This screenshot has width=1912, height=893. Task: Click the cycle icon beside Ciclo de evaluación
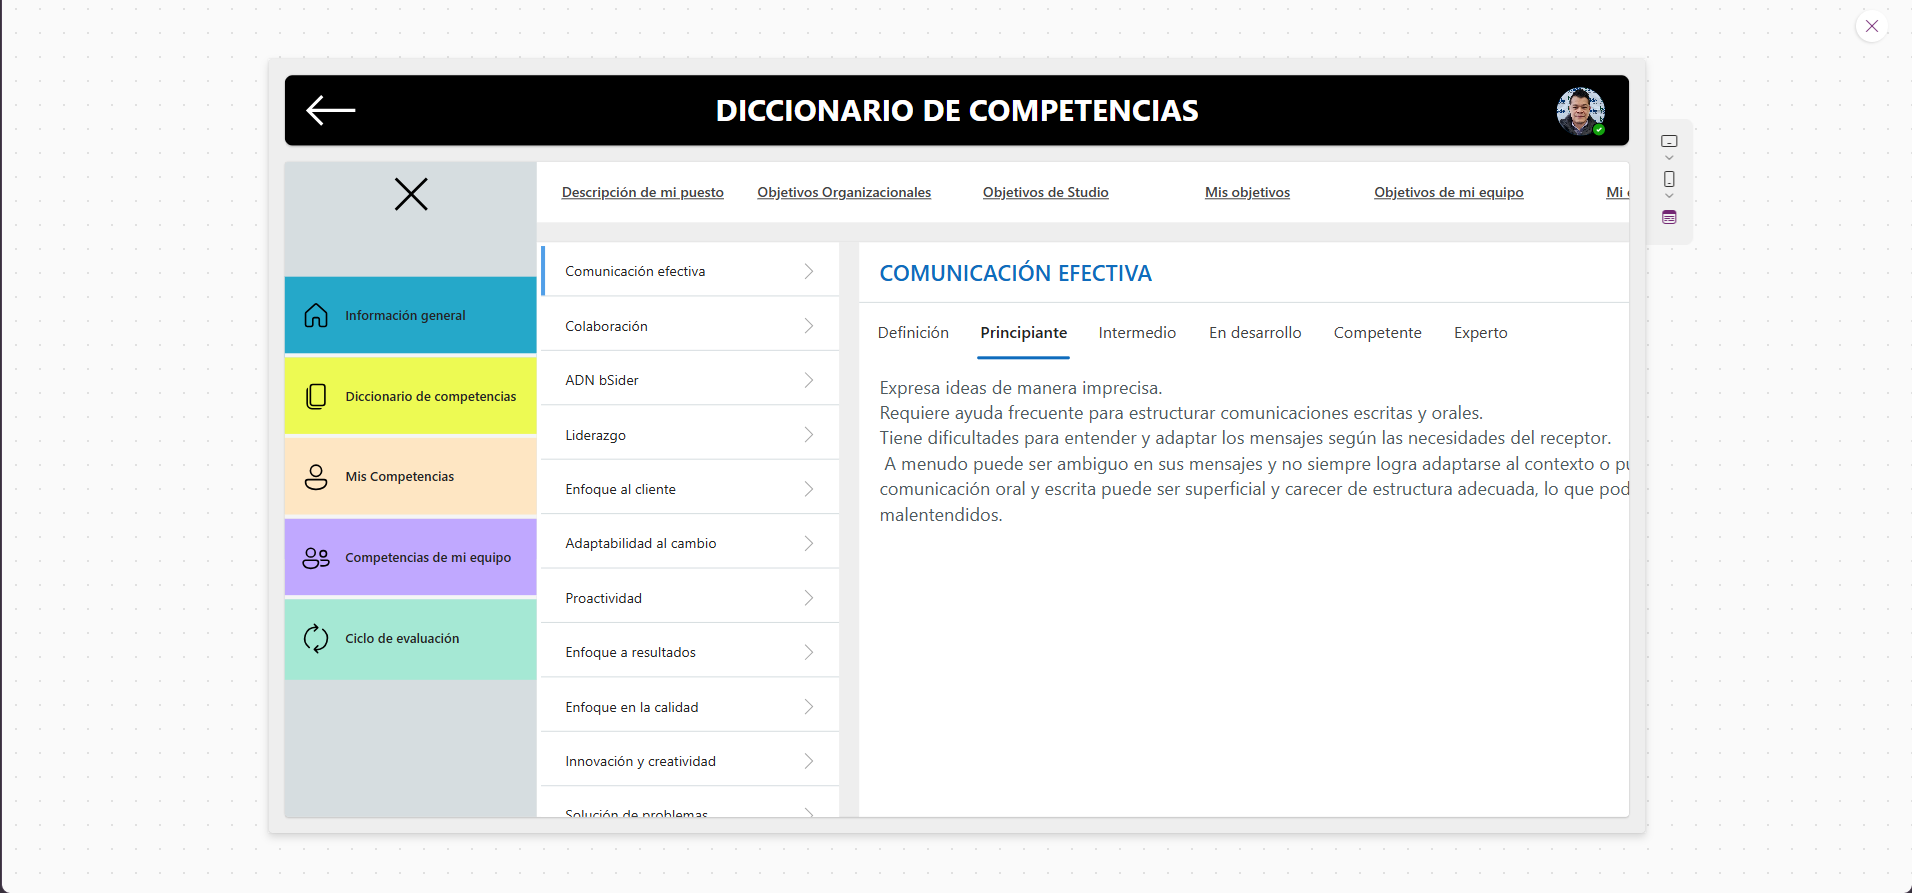click(316, 638)
